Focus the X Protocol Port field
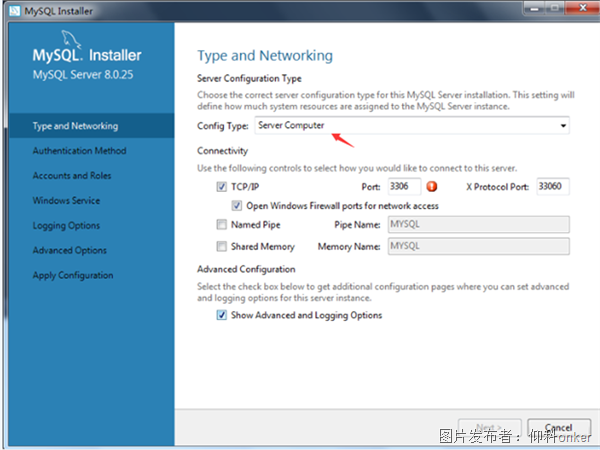The width and height of the screenshot is (600, 450). click(x=552, y=186)
